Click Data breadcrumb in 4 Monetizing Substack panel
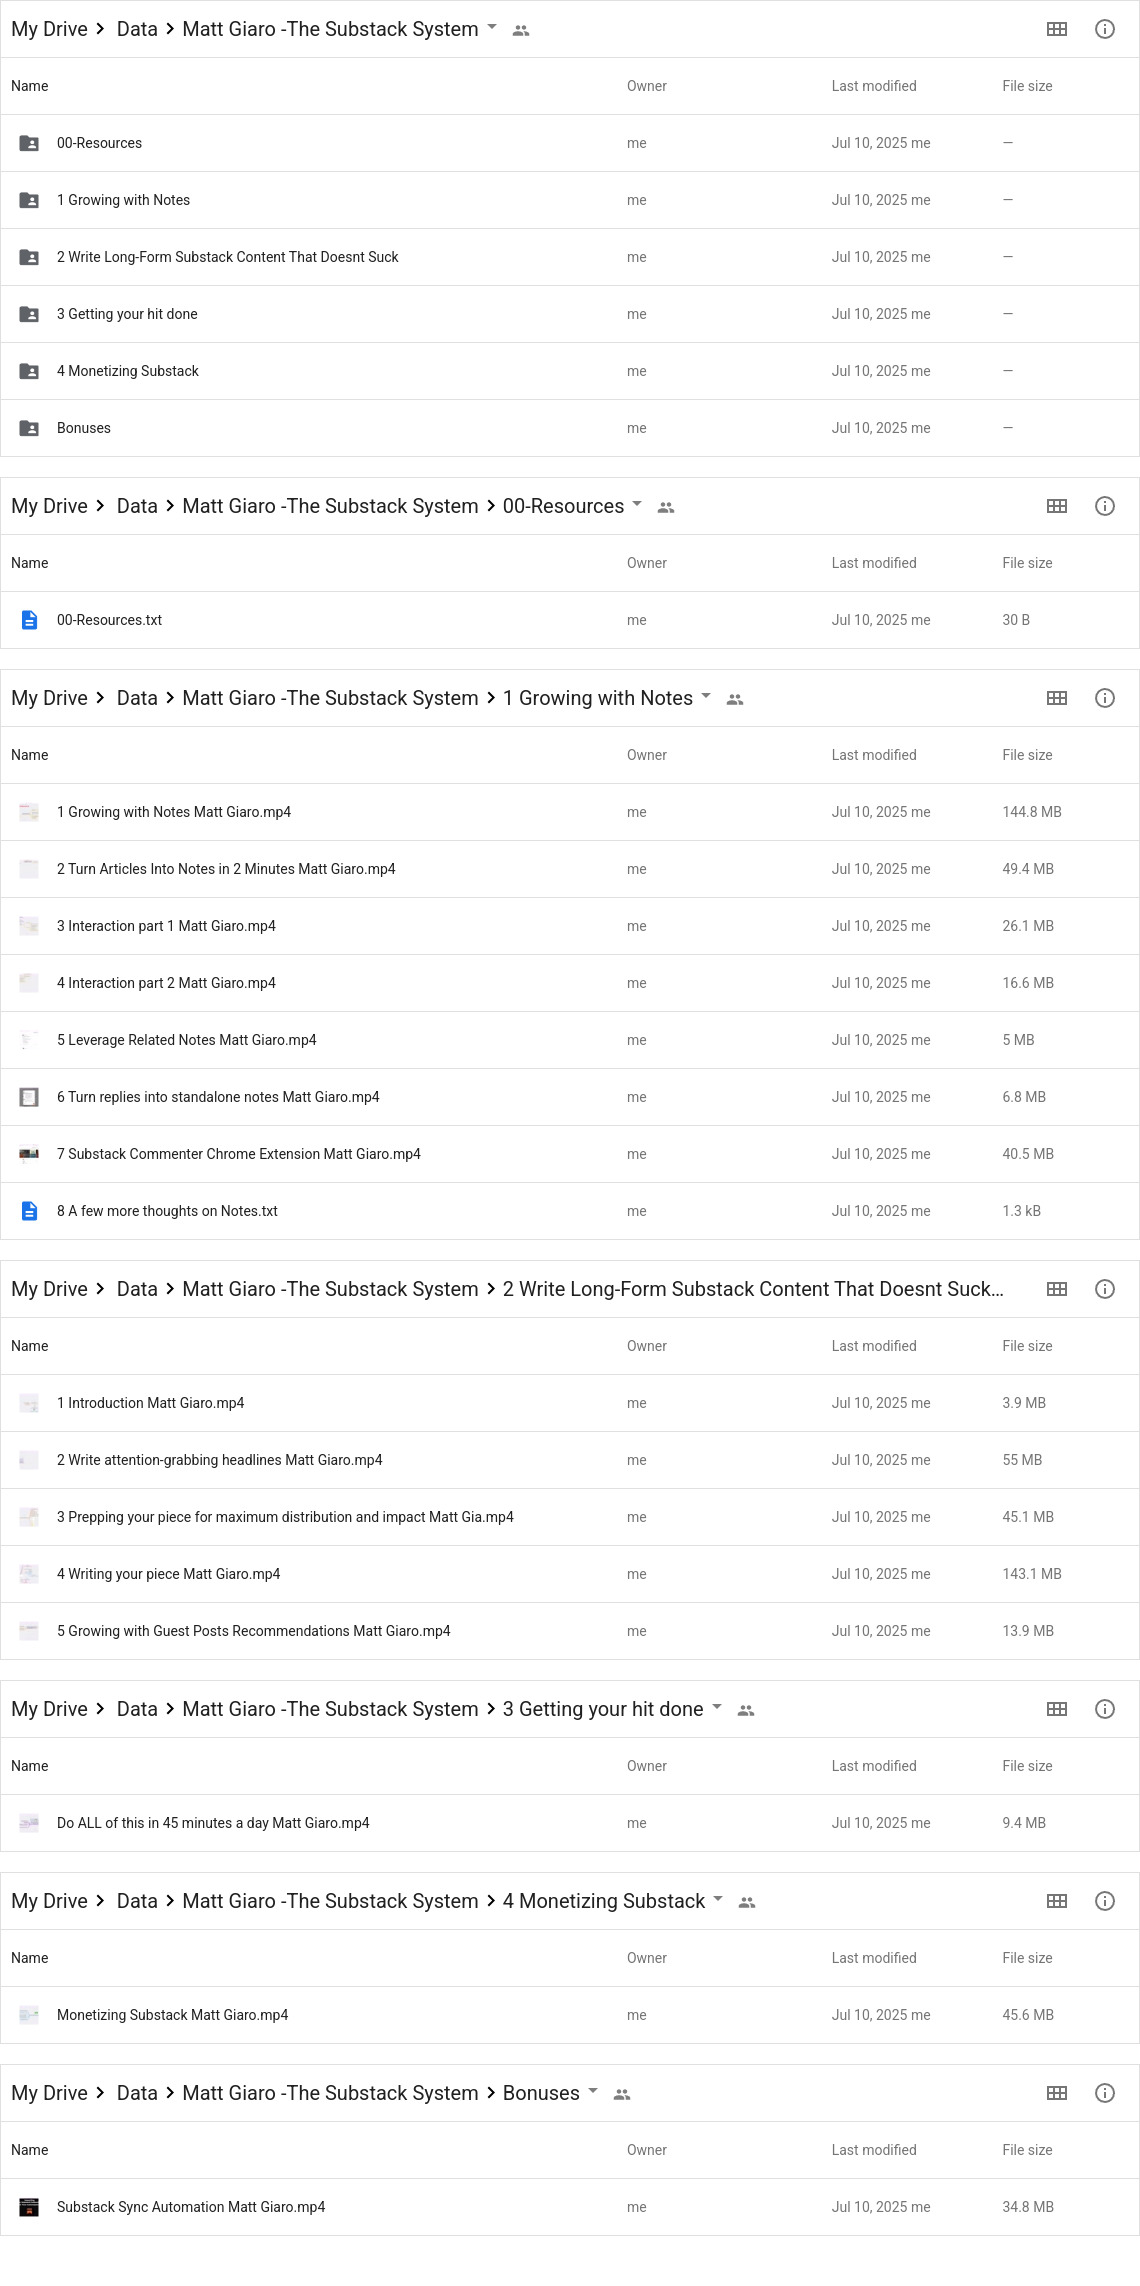 point(137,1901)
